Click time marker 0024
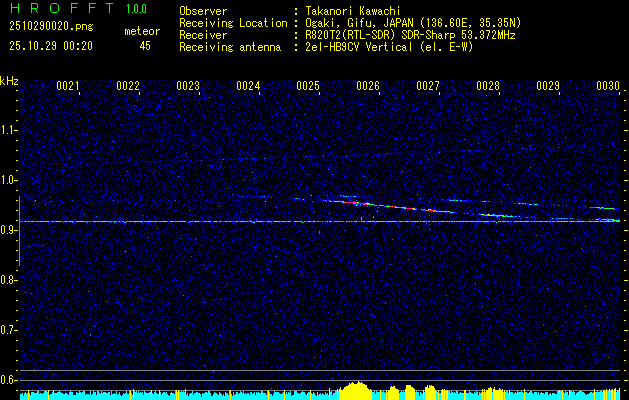 point(248,86)
